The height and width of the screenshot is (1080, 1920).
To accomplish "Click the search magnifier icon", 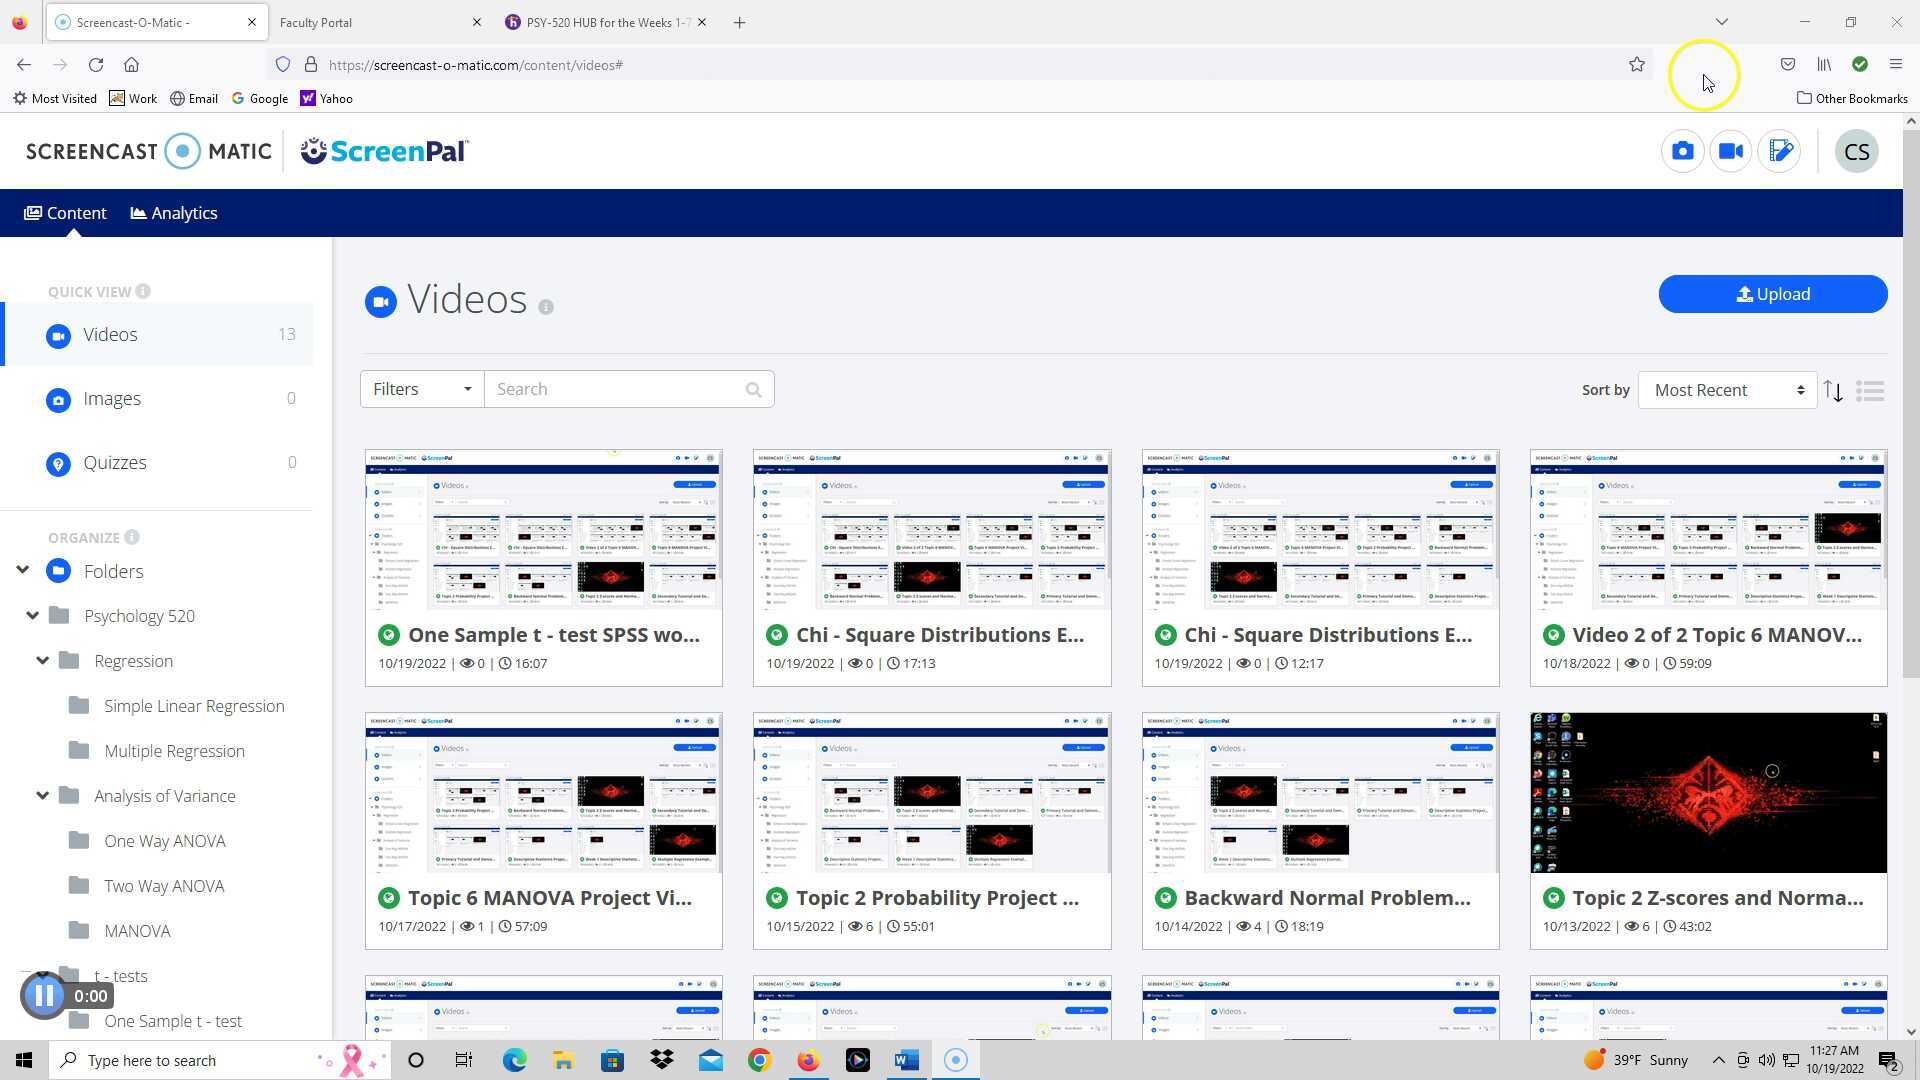I will point(753,390).
